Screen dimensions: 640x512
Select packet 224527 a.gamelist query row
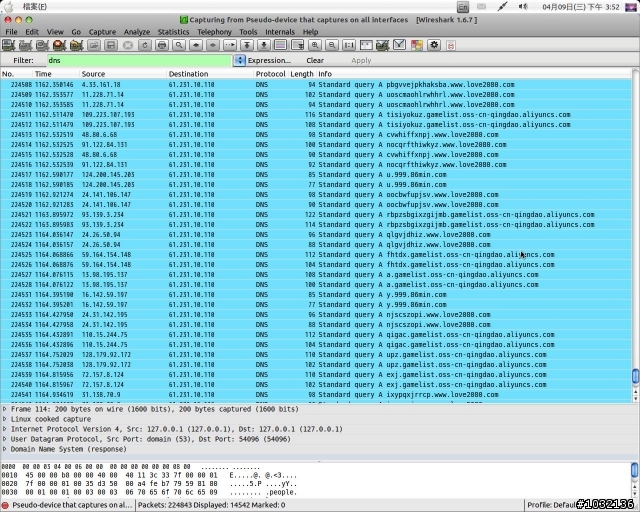pos(316,275)
